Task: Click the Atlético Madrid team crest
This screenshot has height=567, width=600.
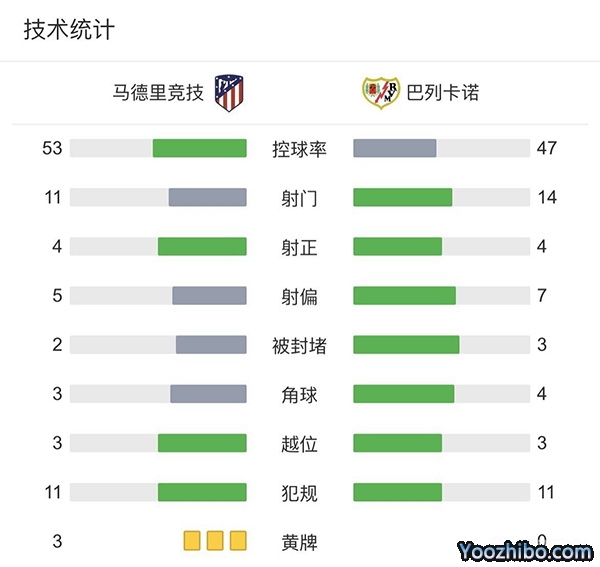Action: click(230, 93)
